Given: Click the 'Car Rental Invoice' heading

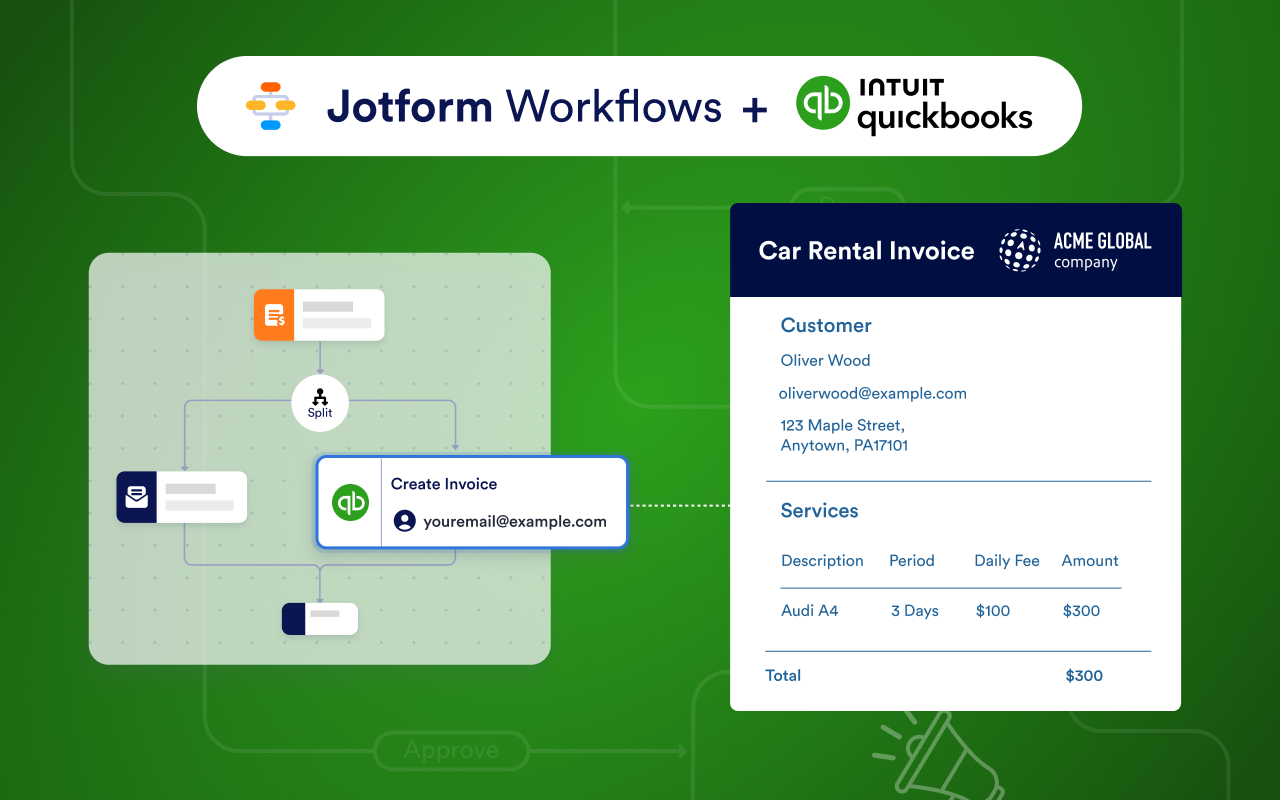Looking at the screenshot, I should pos(866,250).
